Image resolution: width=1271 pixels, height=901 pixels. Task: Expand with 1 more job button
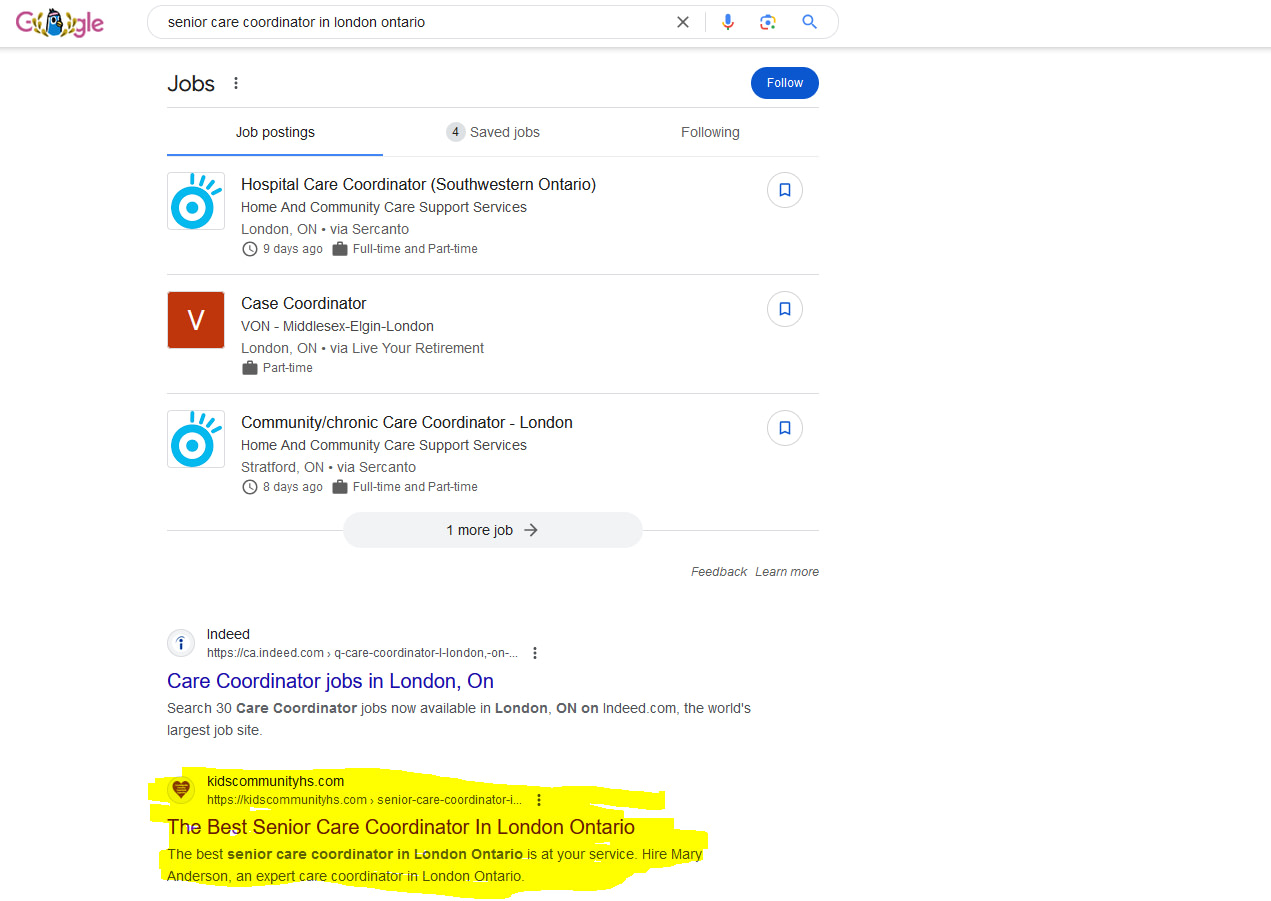493,530
